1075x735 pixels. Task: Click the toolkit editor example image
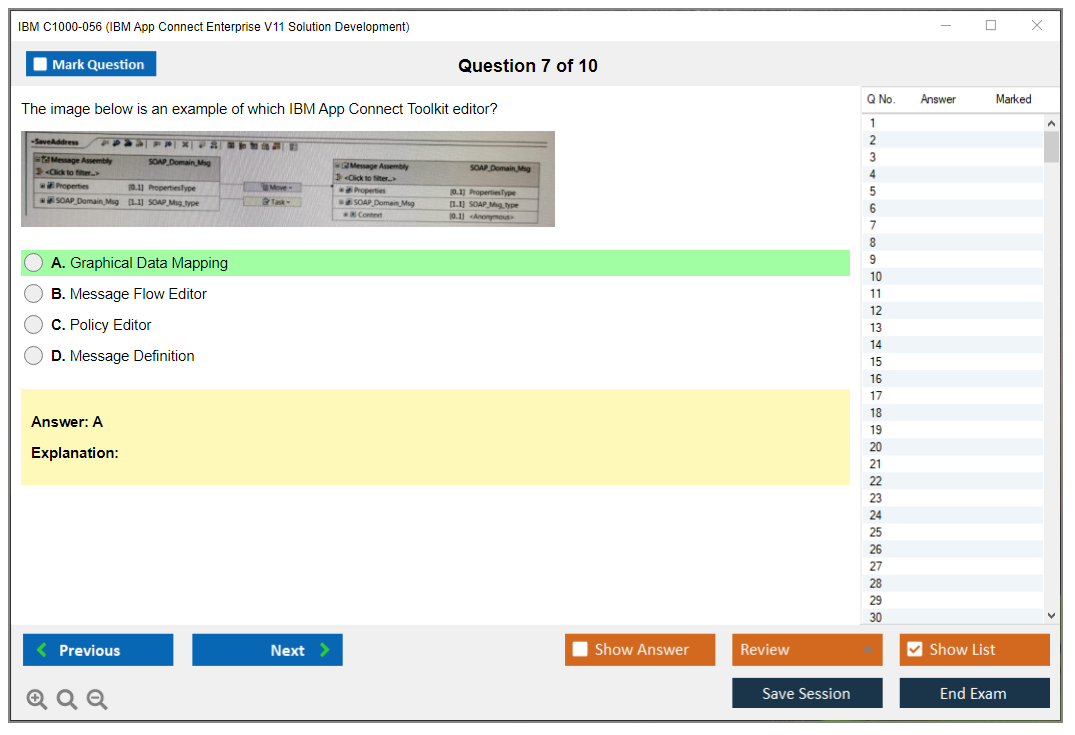click(288, 179)
